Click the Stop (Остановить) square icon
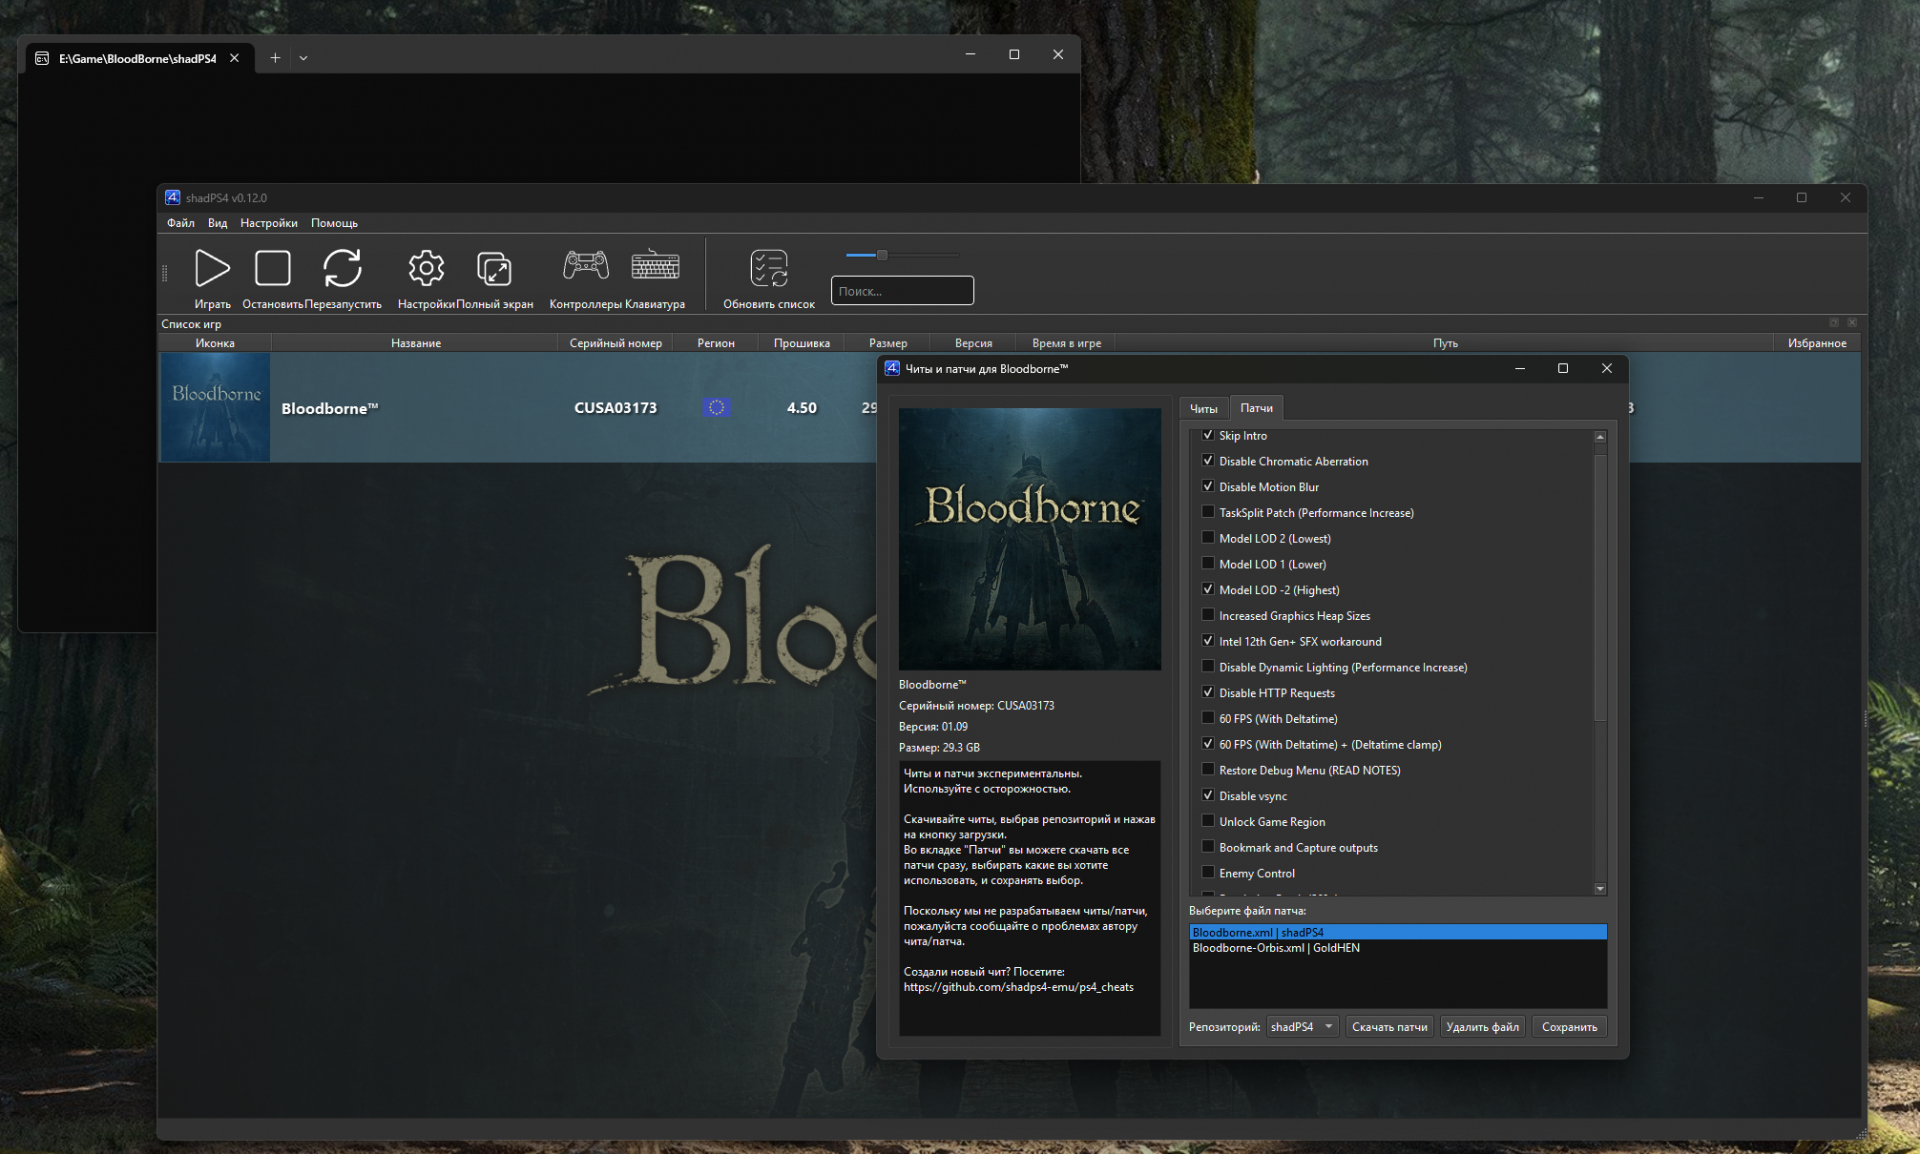 [273, 268]
